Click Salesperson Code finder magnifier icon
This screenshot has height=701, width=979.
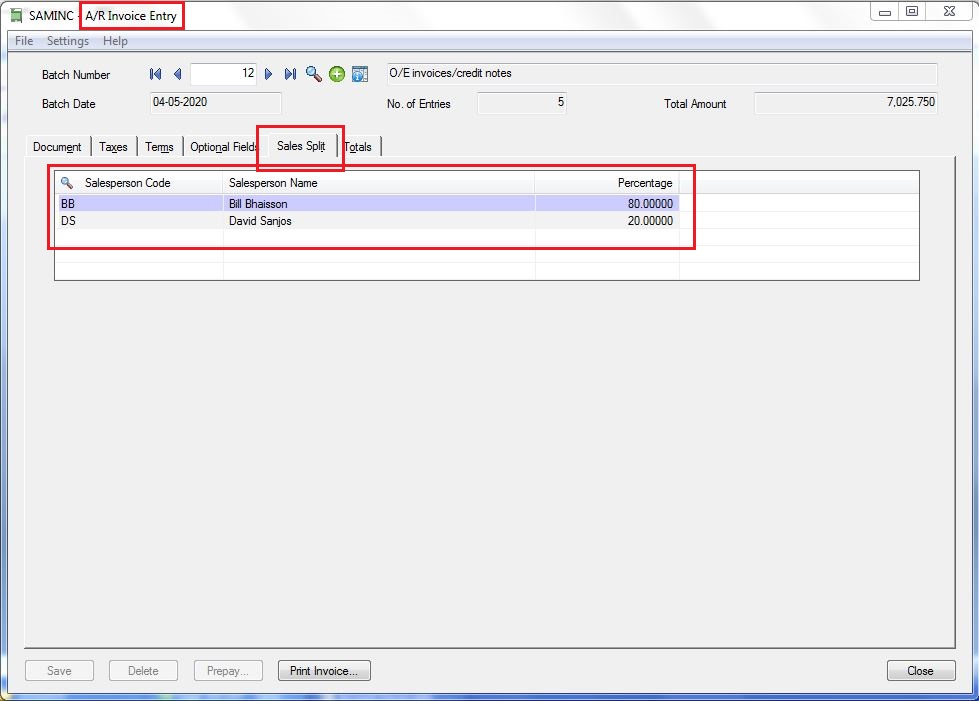point(67,183)
